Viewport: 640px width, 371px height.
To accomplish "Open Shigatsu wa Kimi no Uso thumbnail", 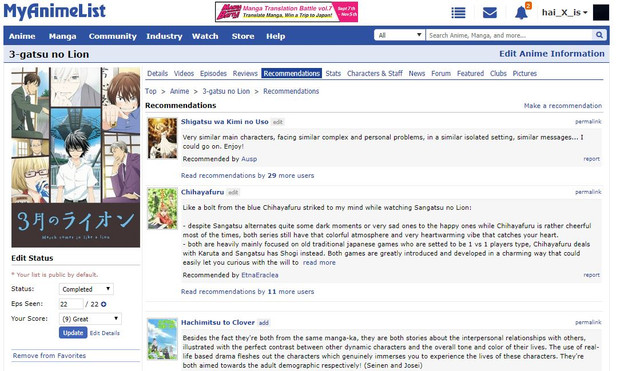I will 162,138.
